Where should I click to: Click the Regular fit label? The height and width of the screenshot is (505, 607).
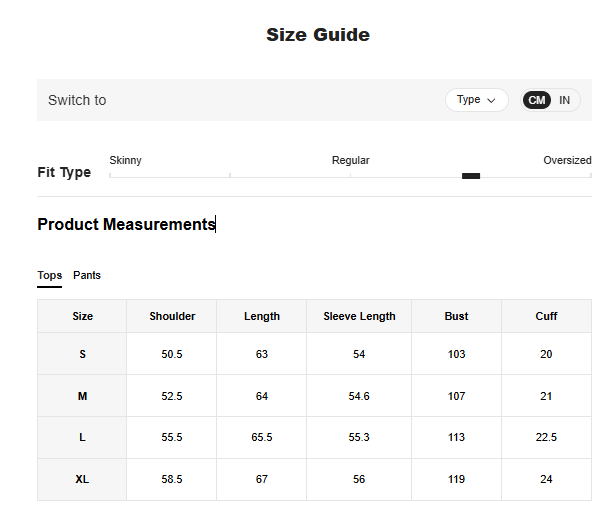(350, 160)
